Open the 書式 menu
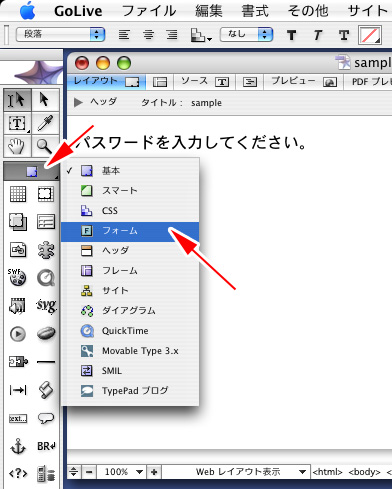 255,11
